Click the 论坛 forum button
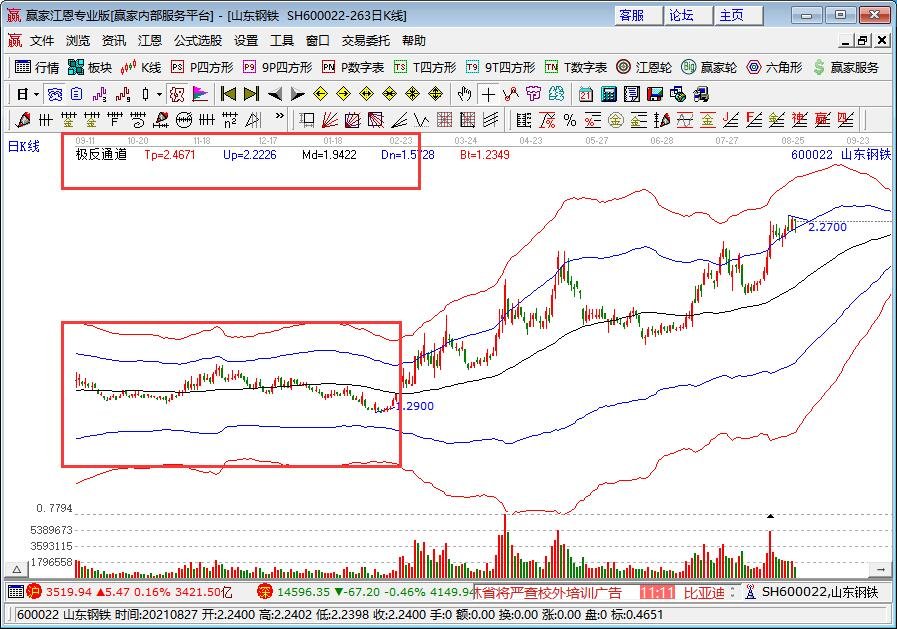897x629 pixels. pos(689,15)
